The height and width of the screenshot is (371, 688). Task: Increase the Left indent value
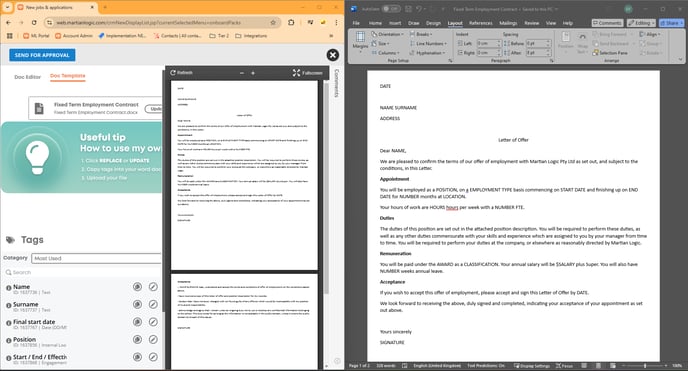[x=499, y=42]
